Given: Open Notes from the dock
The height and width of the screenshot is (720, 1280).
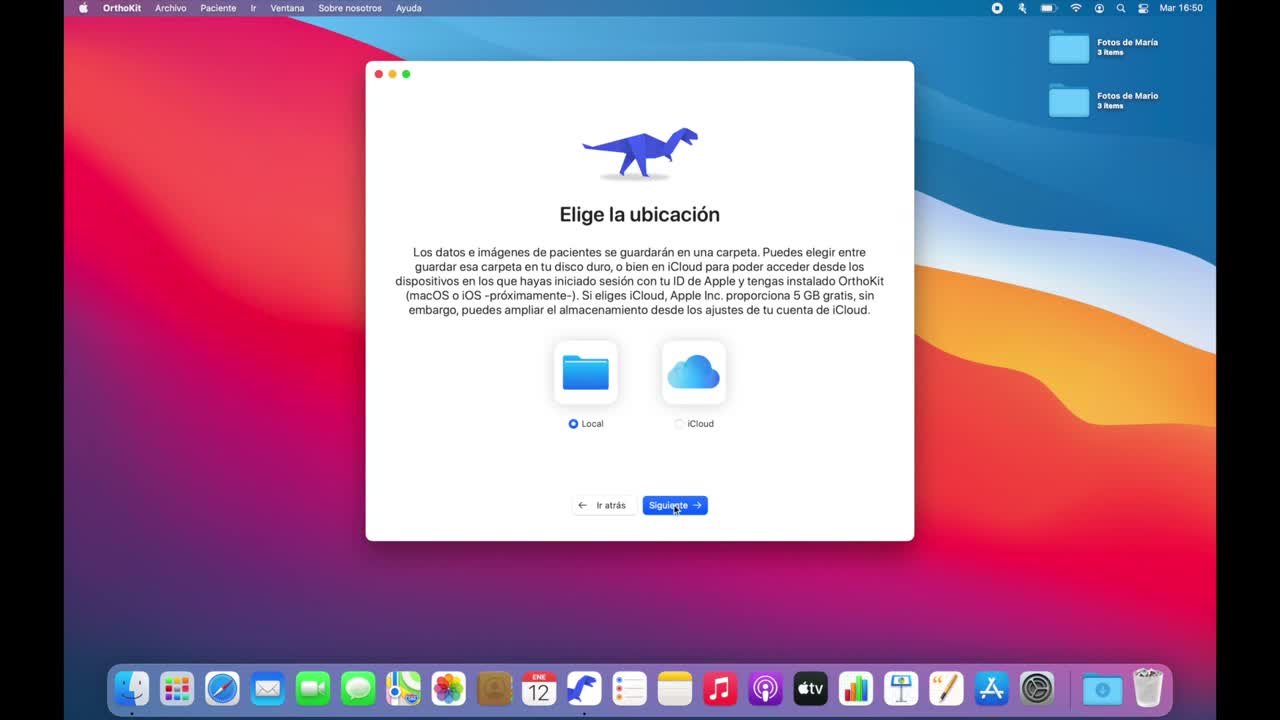Looking at the screenshot, I should (x=675, y=689).
